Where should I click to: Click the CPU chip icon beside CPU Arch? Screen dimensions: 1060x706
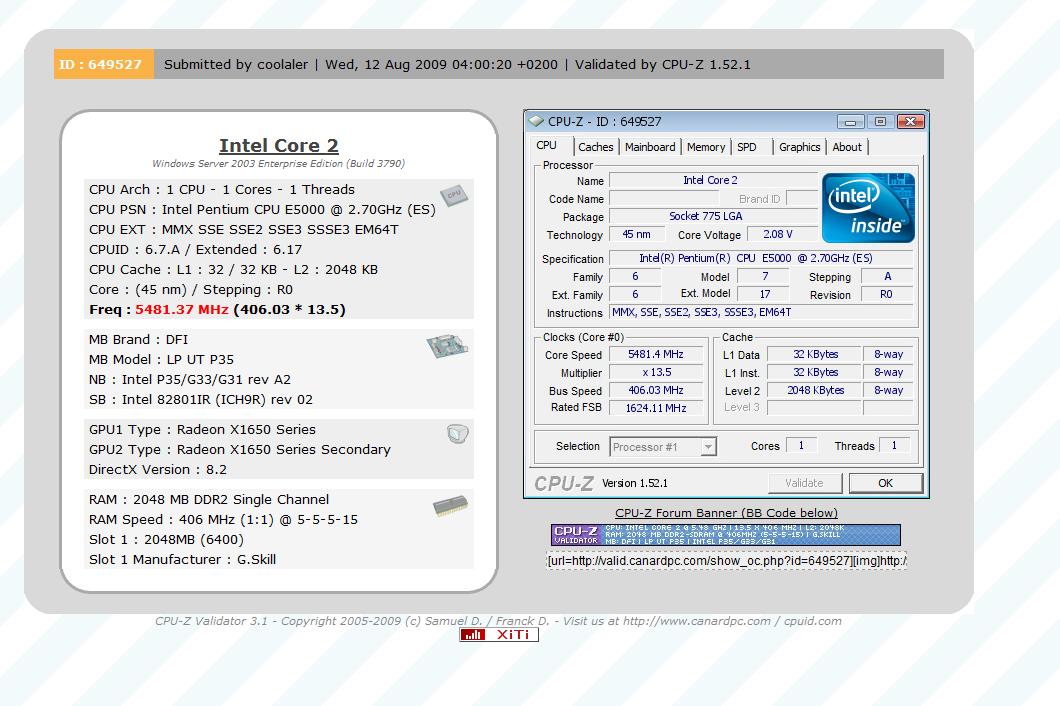[454, 195]
